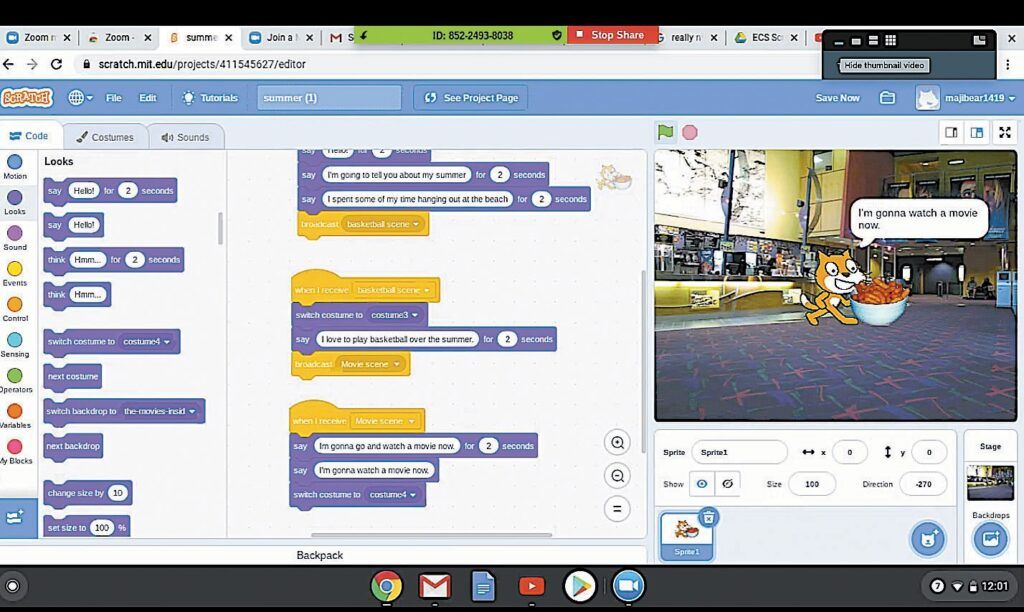The height and width of the screenshot is (612, 1024).
Task: Click the sprite x position field
Action: pyautogui.click(x=849, y=452)
